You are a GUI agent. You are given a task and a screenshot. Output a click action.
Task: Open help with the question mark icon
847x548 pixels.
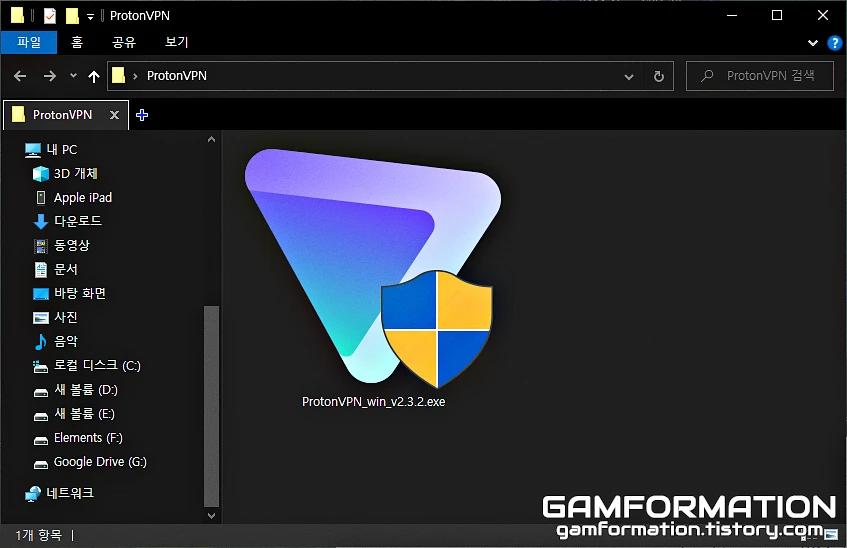pyautogui.click(x=835, y=43)
